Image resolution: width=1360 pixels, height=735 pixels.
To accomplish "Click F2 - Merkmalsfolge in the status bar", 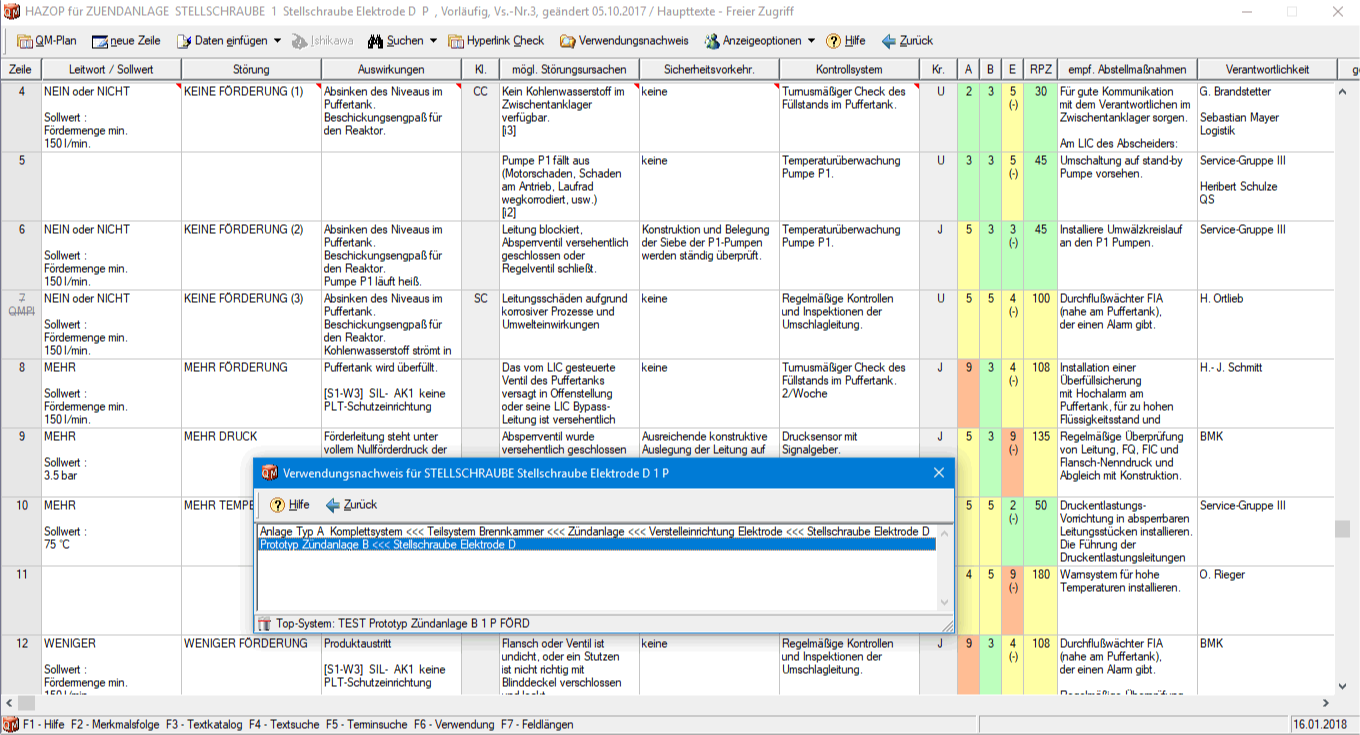I will 115,724.
